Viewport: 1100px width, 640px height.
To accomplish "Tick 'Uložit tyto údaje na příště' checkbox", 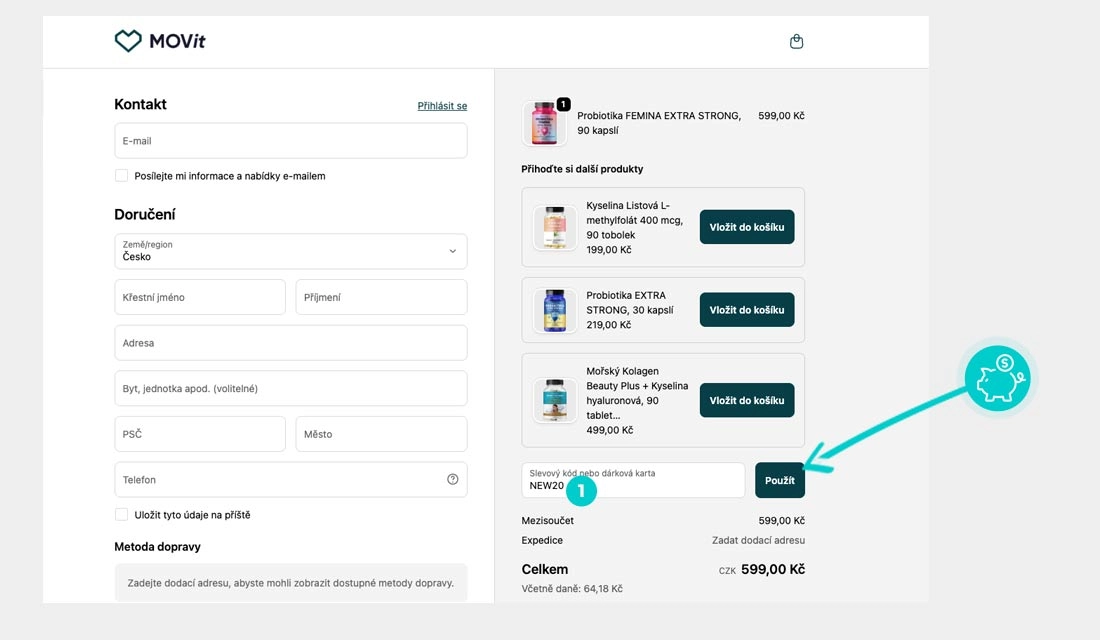I will [x=121, y=514].
